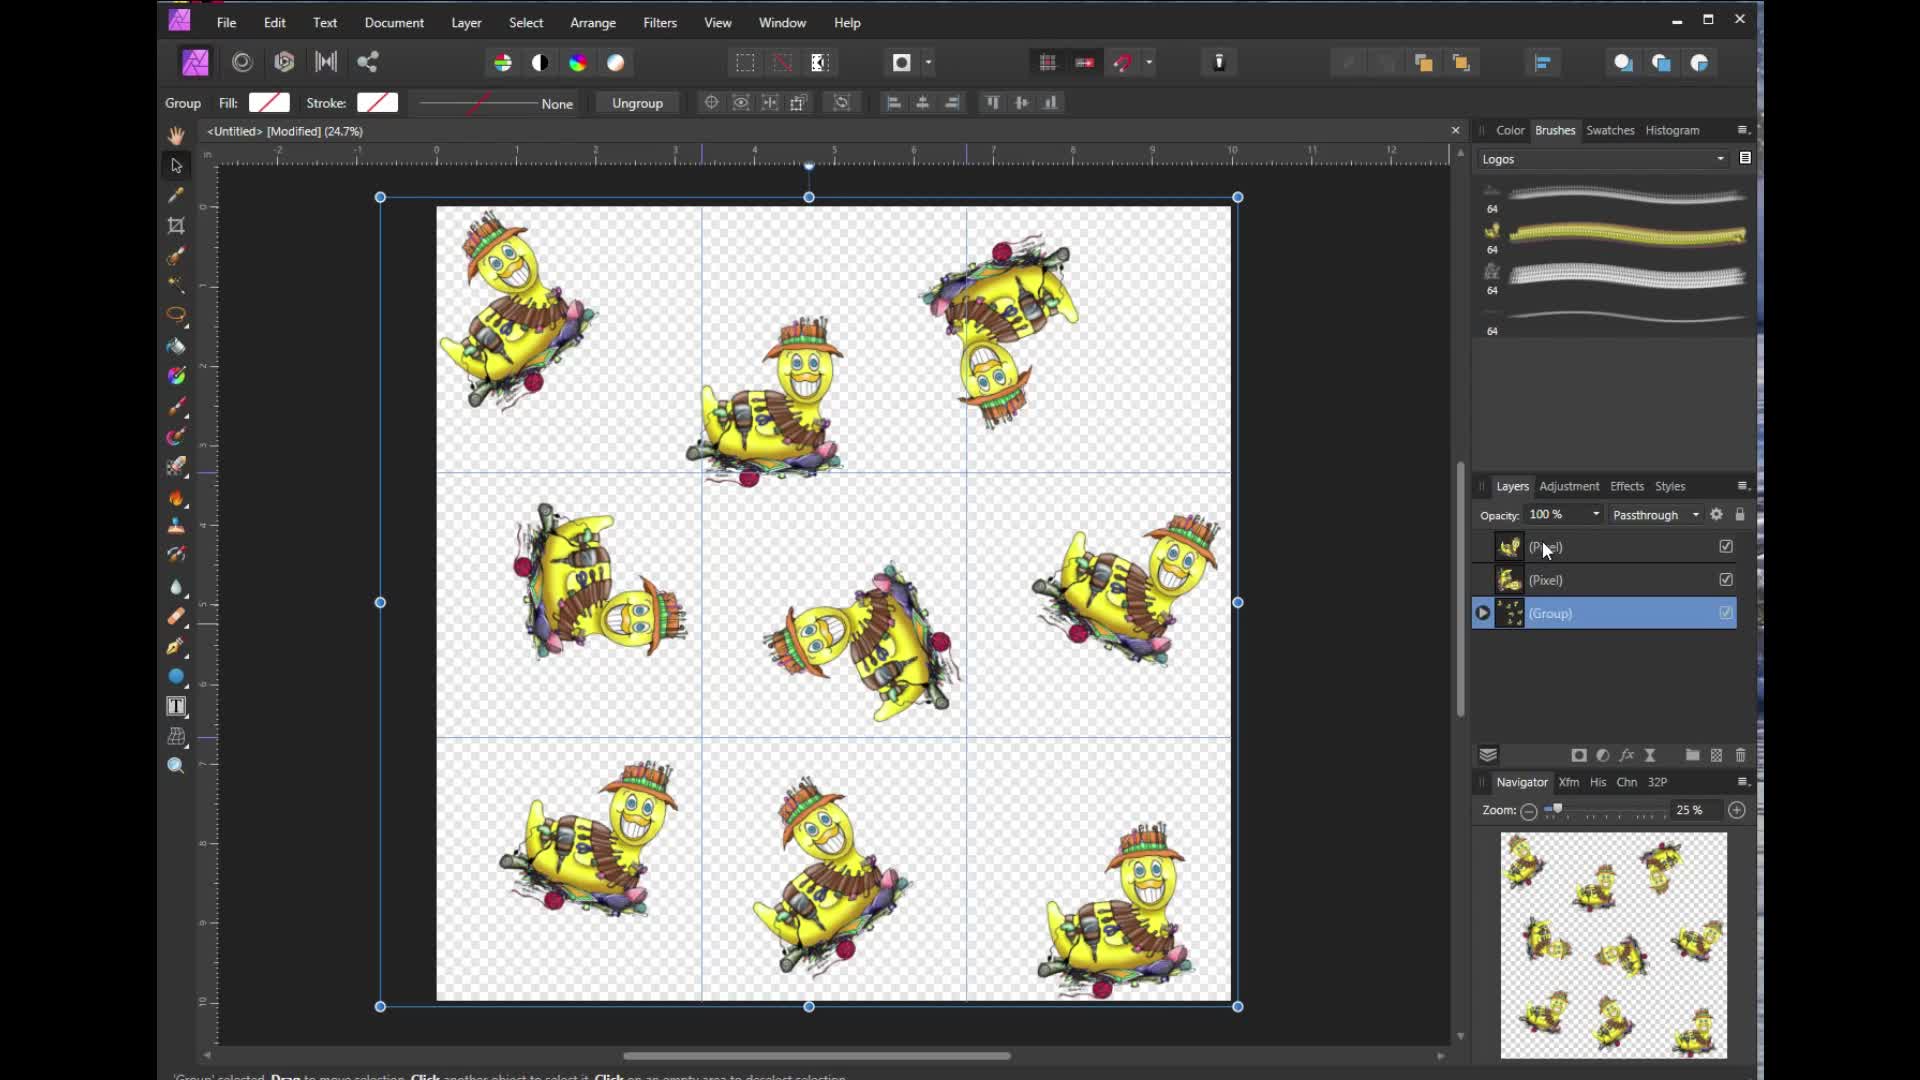Open the Arrange menu
1920x1080 pixels.
pos(593,22)
